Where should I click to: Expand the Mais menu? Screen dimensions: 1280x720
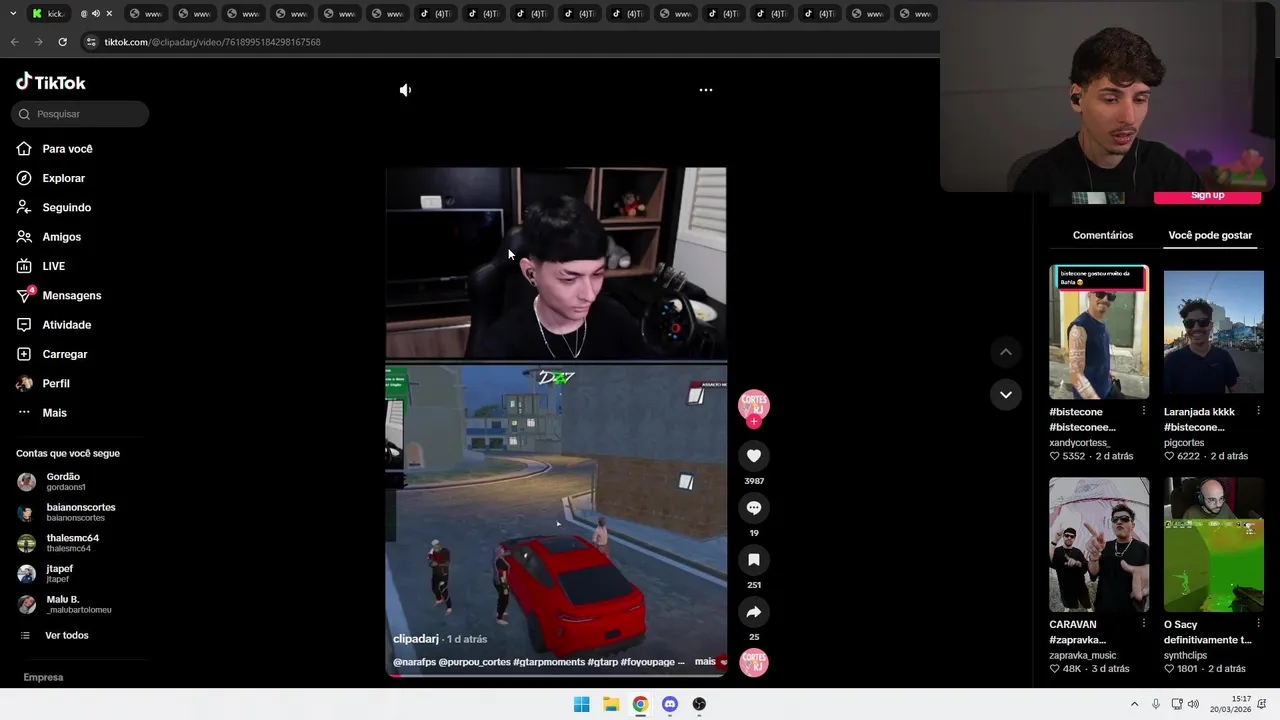43,413
